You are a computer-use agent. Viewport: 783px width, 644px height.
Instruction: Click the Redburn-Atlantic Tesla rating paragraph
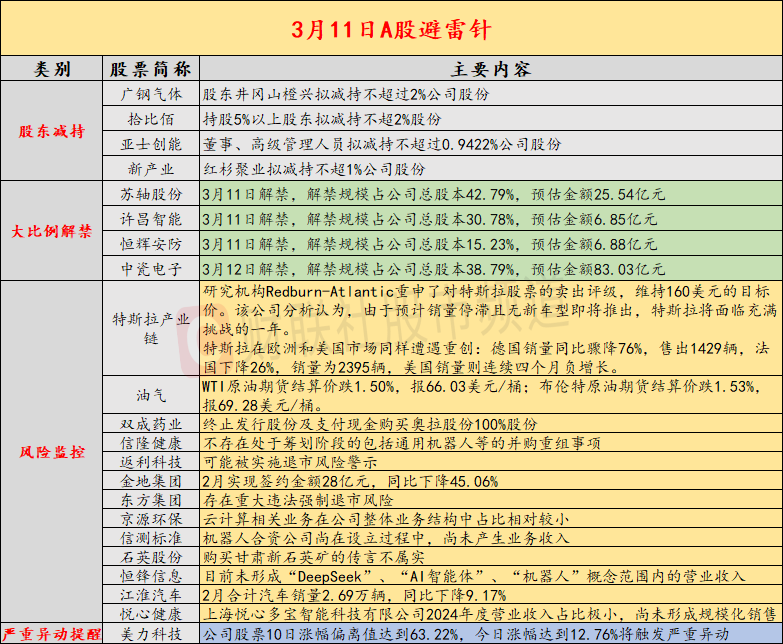(x=490, y=310)
